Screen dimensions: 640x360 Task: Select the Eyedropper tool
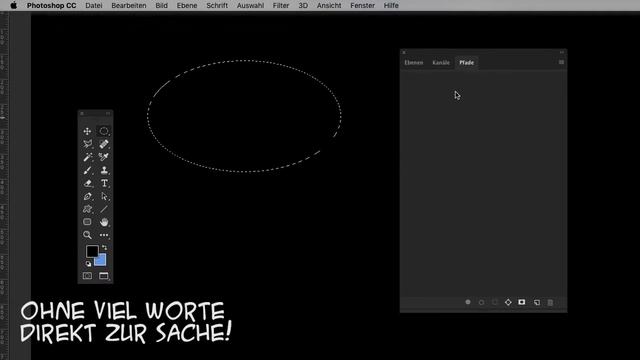click(x=104, y=157)
